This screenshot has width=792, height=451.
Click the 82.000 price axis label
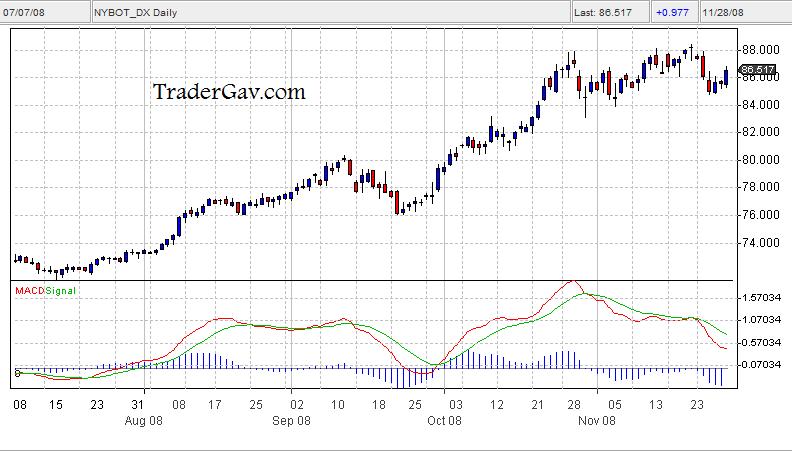pyautogui.click(x=760, y=132)
